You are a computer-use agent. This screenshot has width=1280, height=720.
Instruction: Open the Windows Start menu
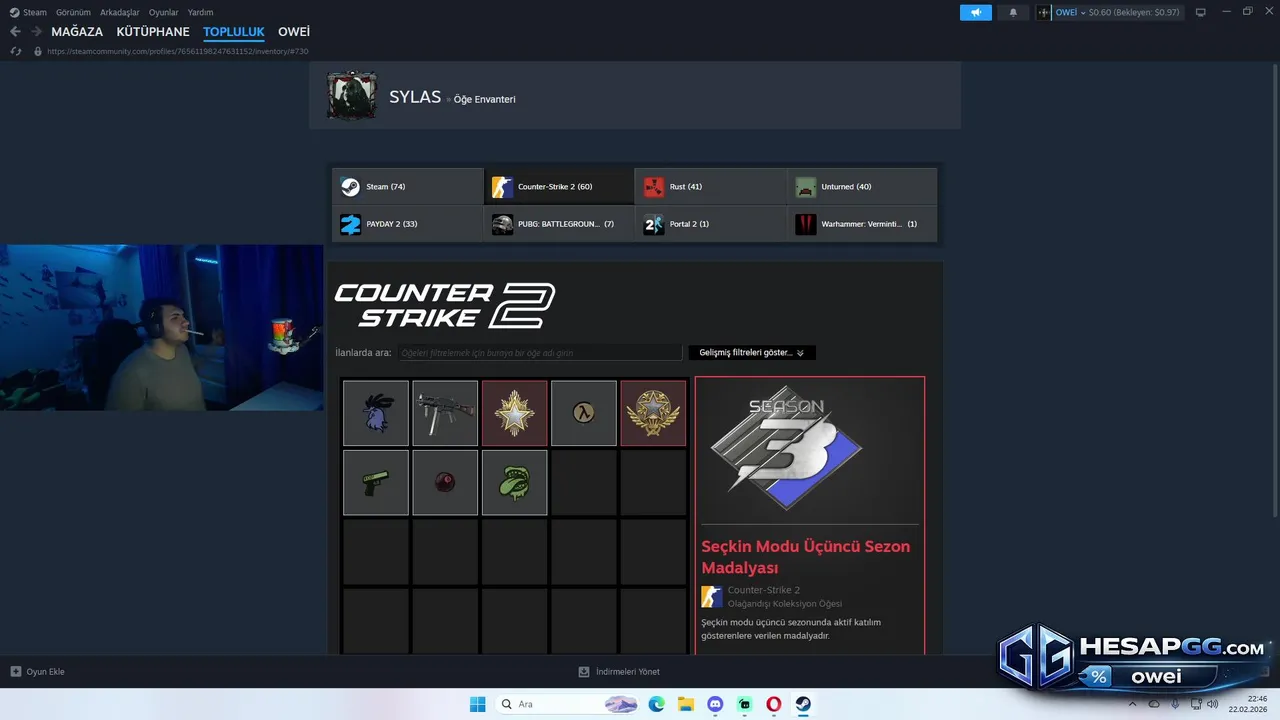coord(477,704)
